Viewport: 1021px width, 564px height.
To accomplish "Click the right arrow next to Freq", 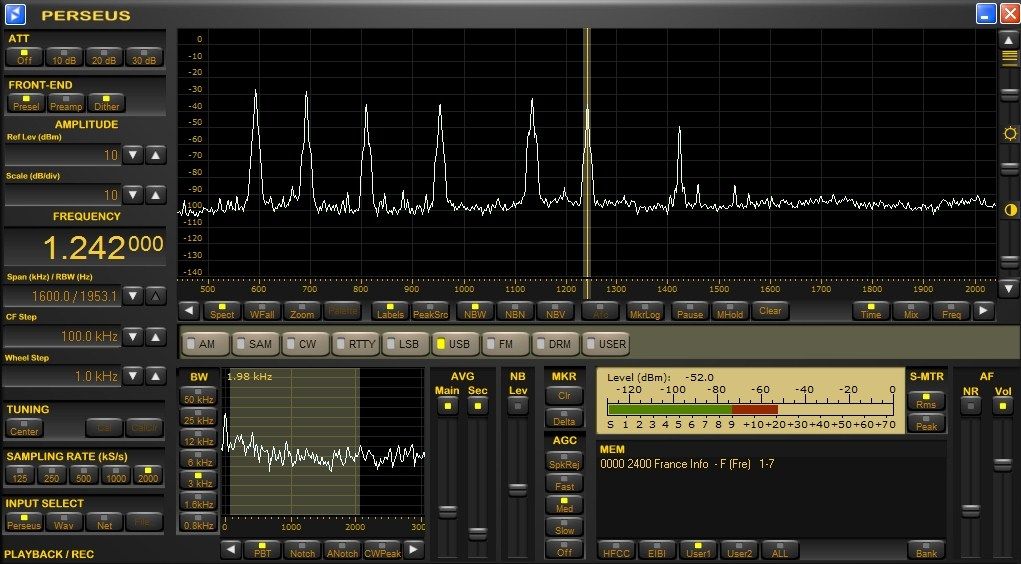I will tap(983, 311).
